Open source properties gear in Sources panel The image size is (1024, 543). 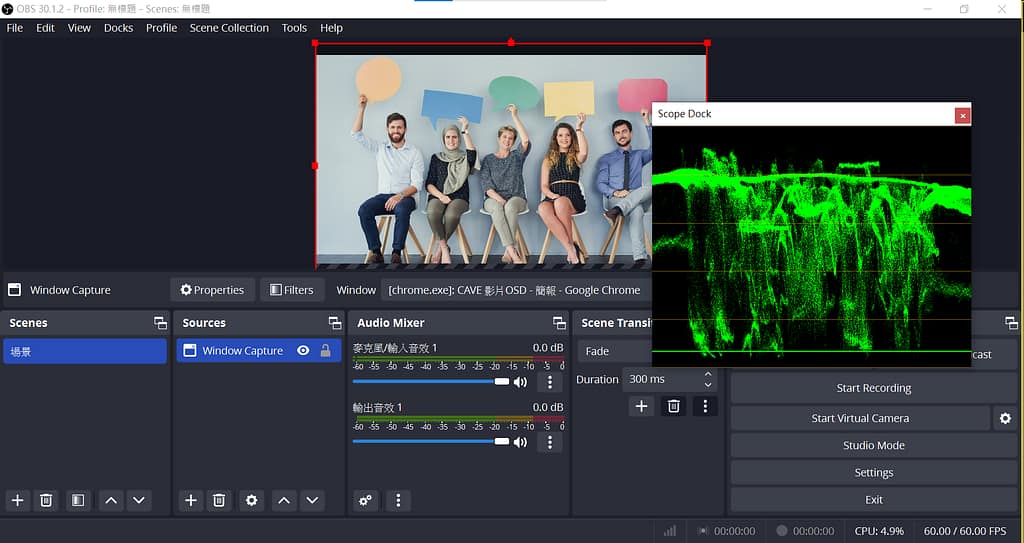point(251,501)
